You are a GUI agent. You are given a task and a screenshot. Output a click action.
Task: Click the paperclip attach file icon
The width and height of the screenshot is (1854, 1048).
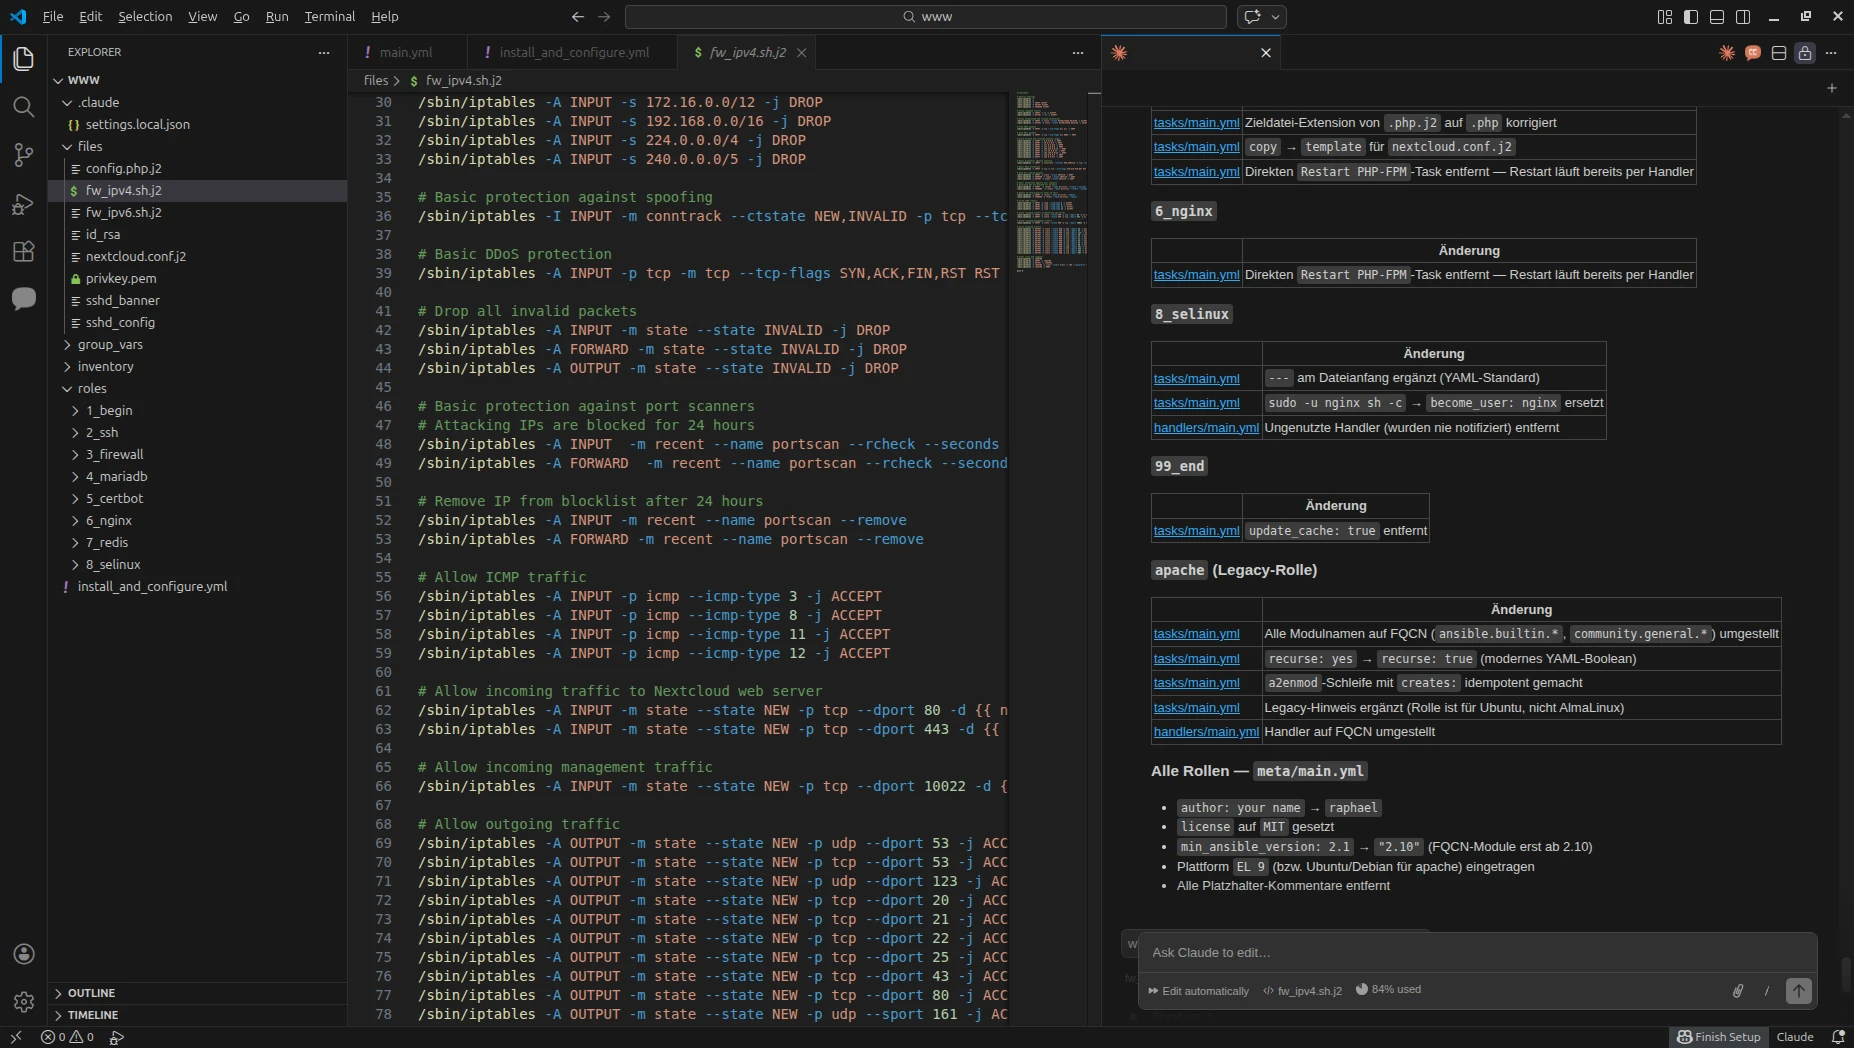pyautogui.click(x=1738, y=990)
